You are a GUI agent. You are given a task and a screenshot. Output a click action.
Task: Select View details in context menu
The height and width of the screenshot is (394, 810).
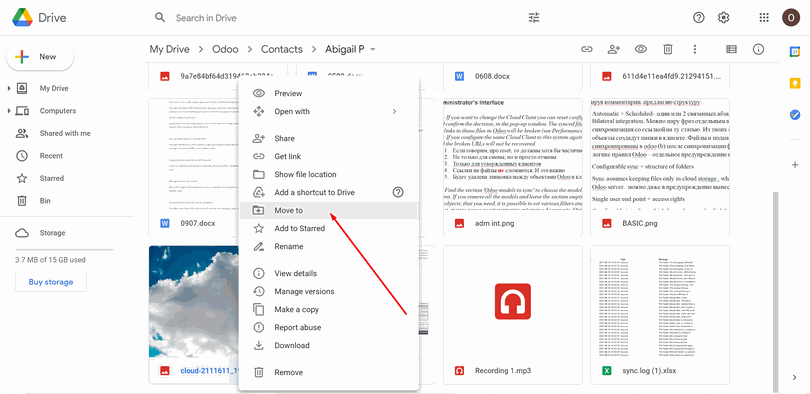click(x=329, y=273)
